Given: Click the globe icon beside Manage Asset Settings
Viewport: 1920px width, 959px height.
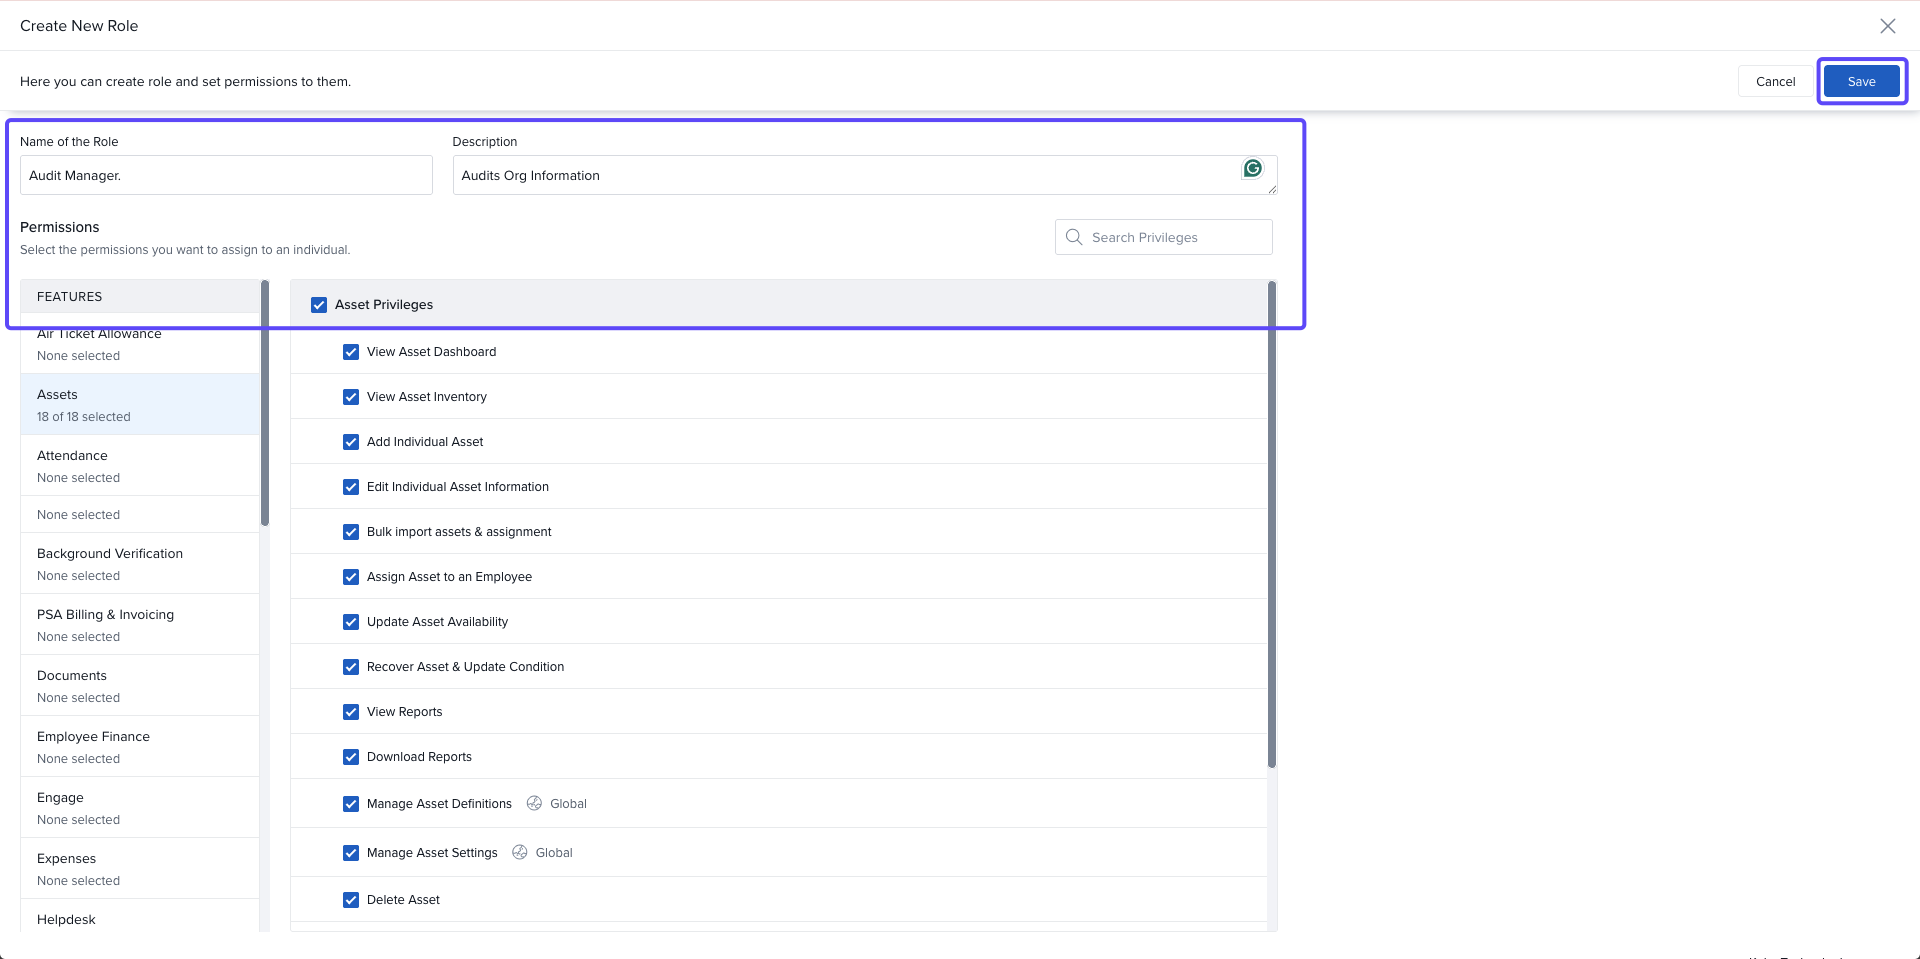Looking at the screenshot, I should click(520, 852).
